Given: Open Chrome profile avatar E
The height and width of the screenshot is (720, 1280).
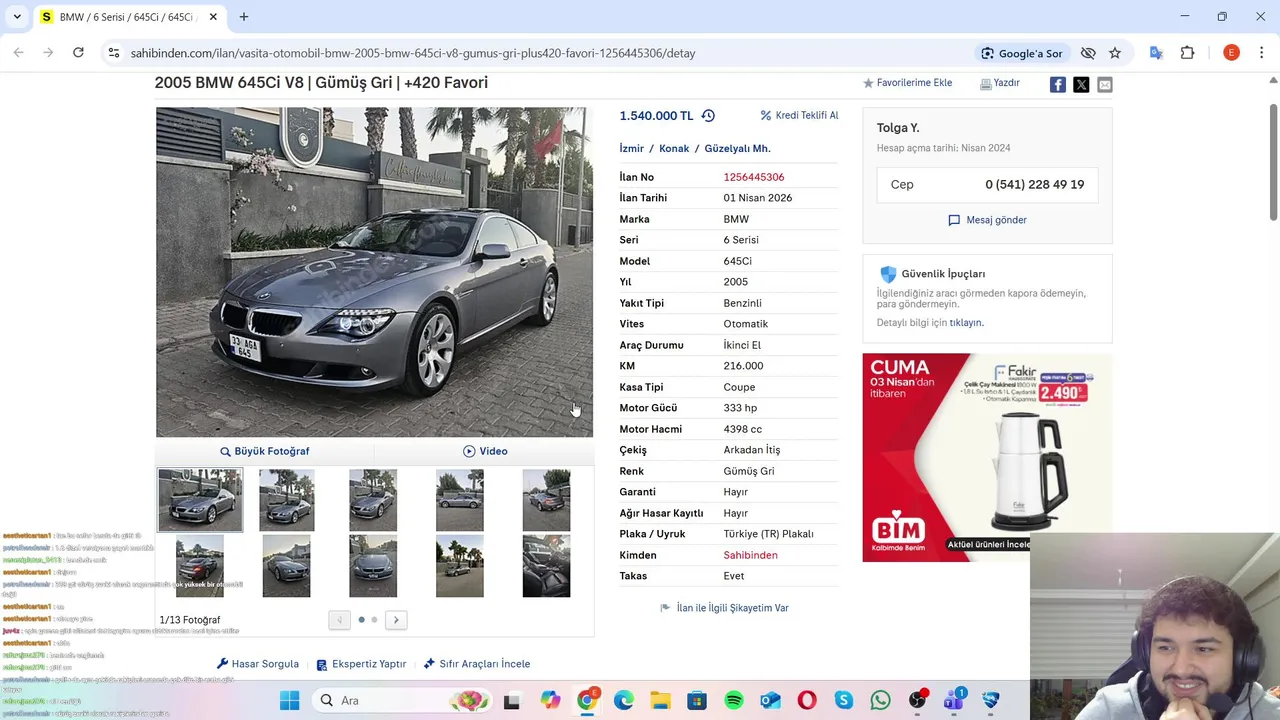Looking at the screenshot, I should [1231, 53].
